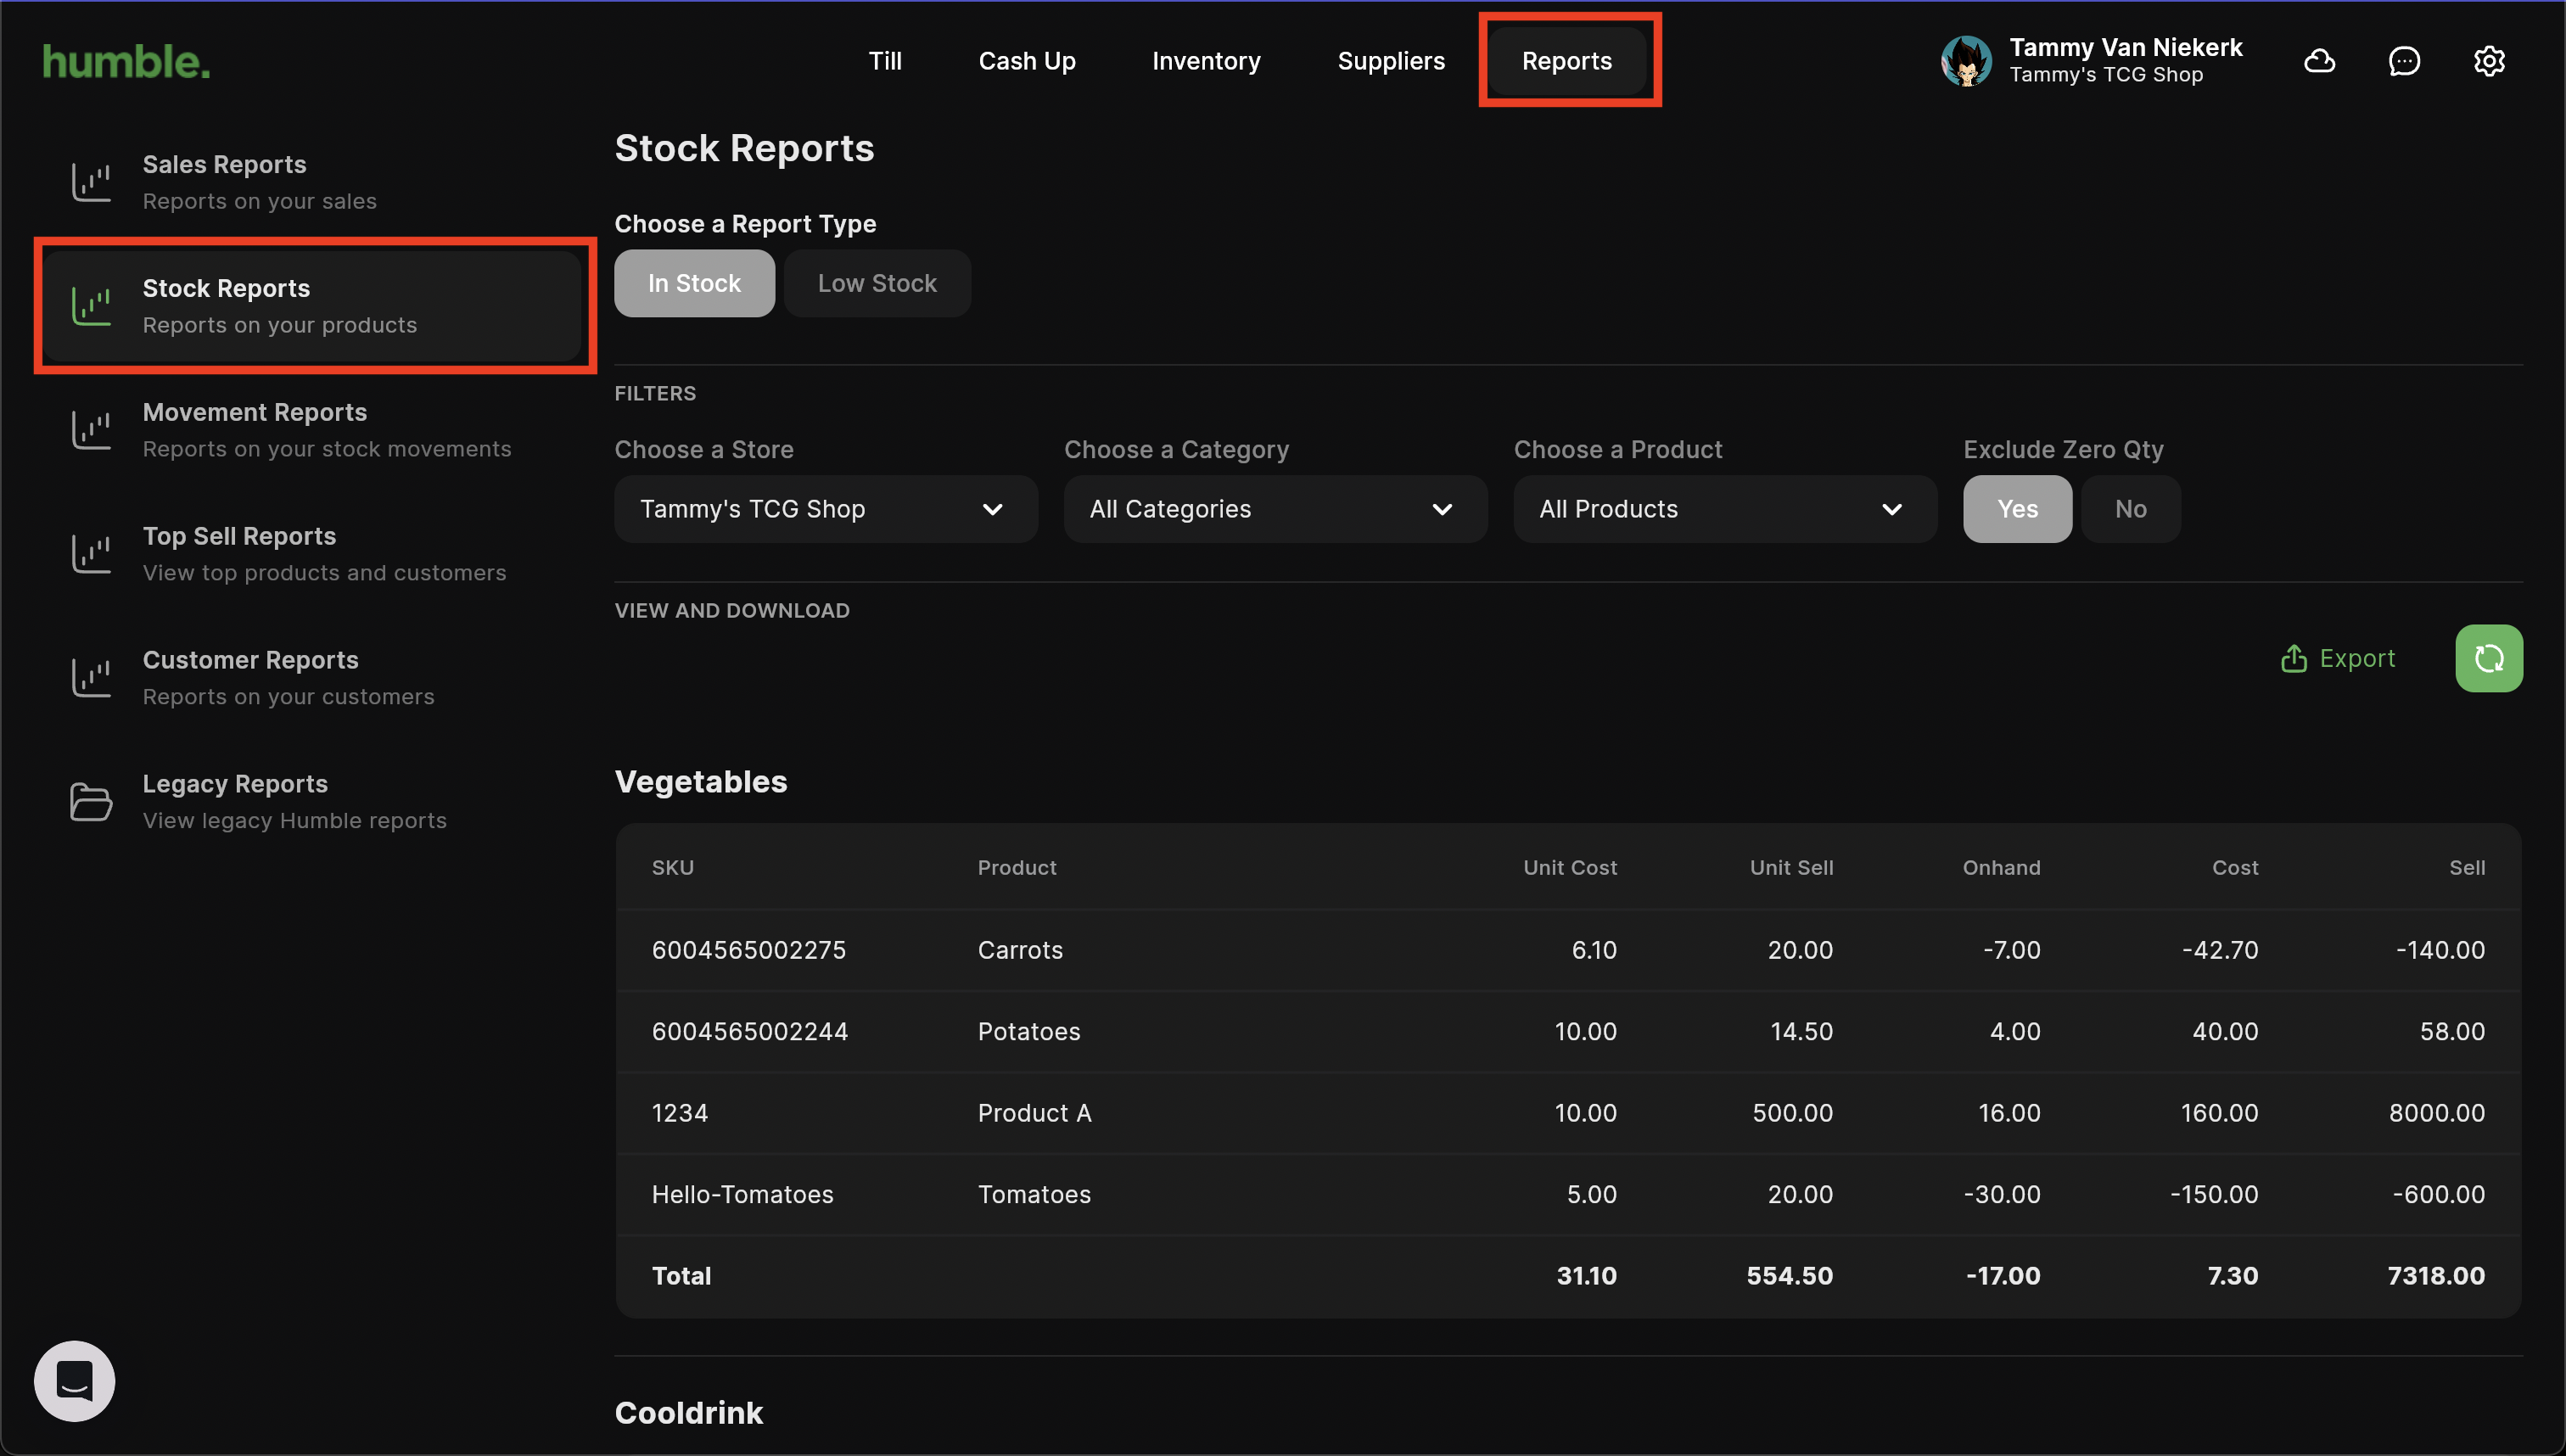2566x1456 pixels.
Task: Click the Legacy Reports folder icon
Action: [x=91, y=801]
